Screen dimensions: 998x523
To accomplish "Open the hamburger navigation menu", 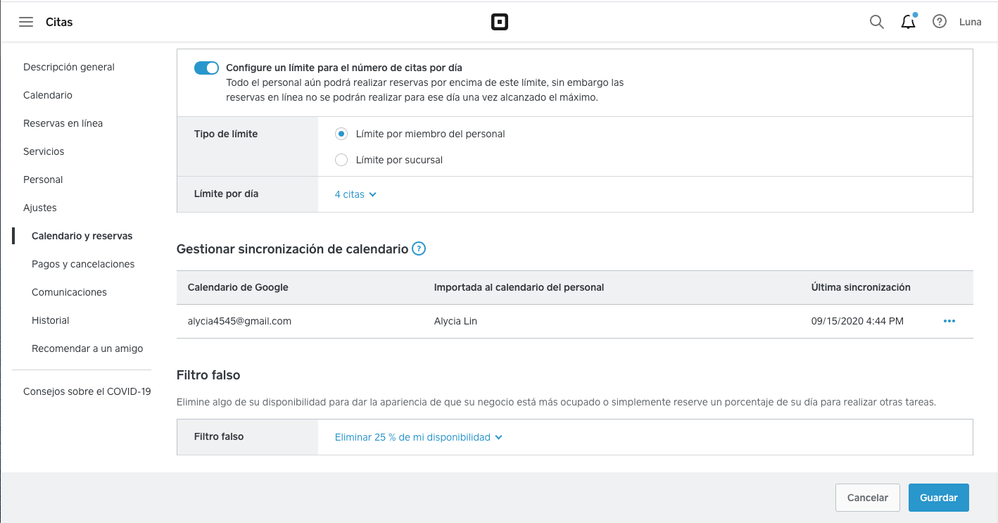I will tap(26, 22).
